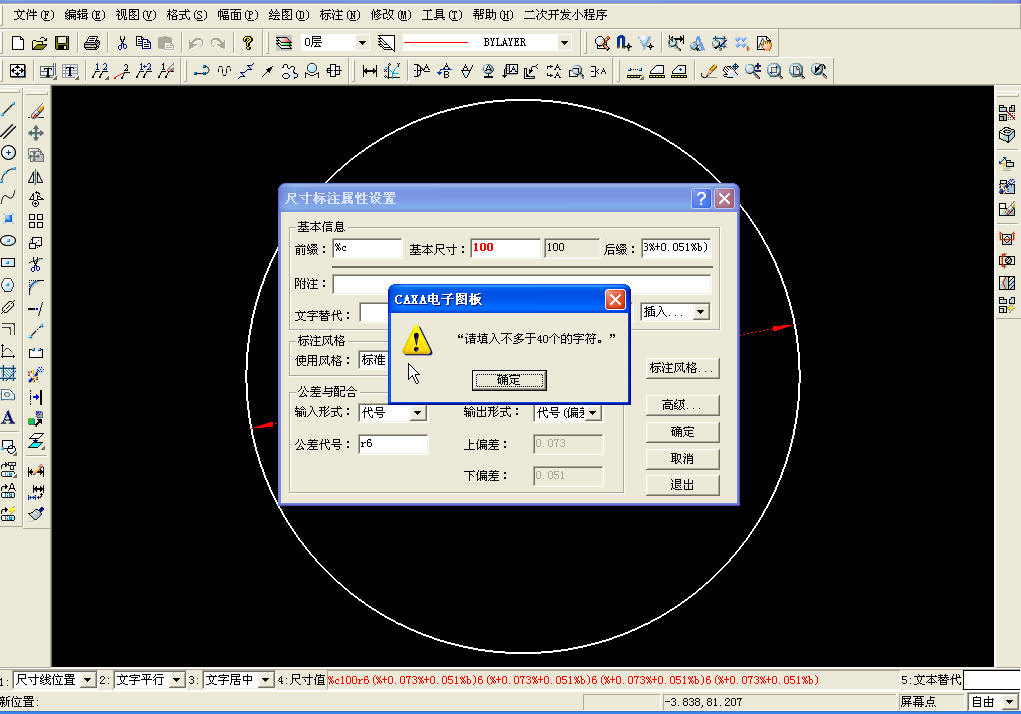Screen dimensions: 1021x714
Task: Select the Array (four squares) tool
Action: pyautogui.click(x=36, y=221)
